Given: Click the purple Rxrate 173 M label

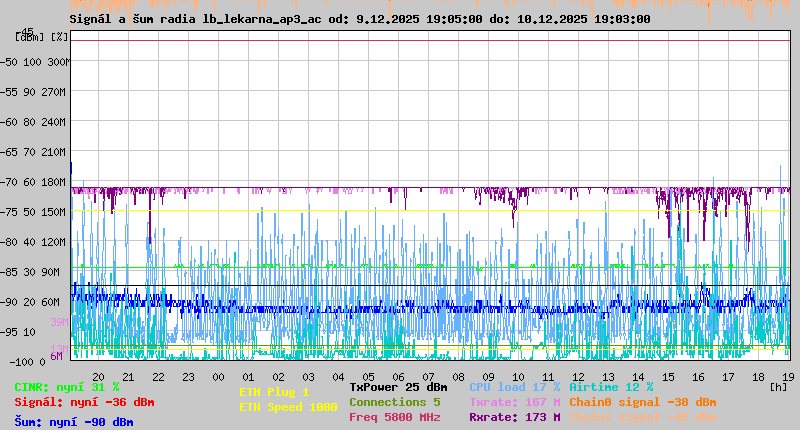Looking at the screenshot, I should click(514, 417).
